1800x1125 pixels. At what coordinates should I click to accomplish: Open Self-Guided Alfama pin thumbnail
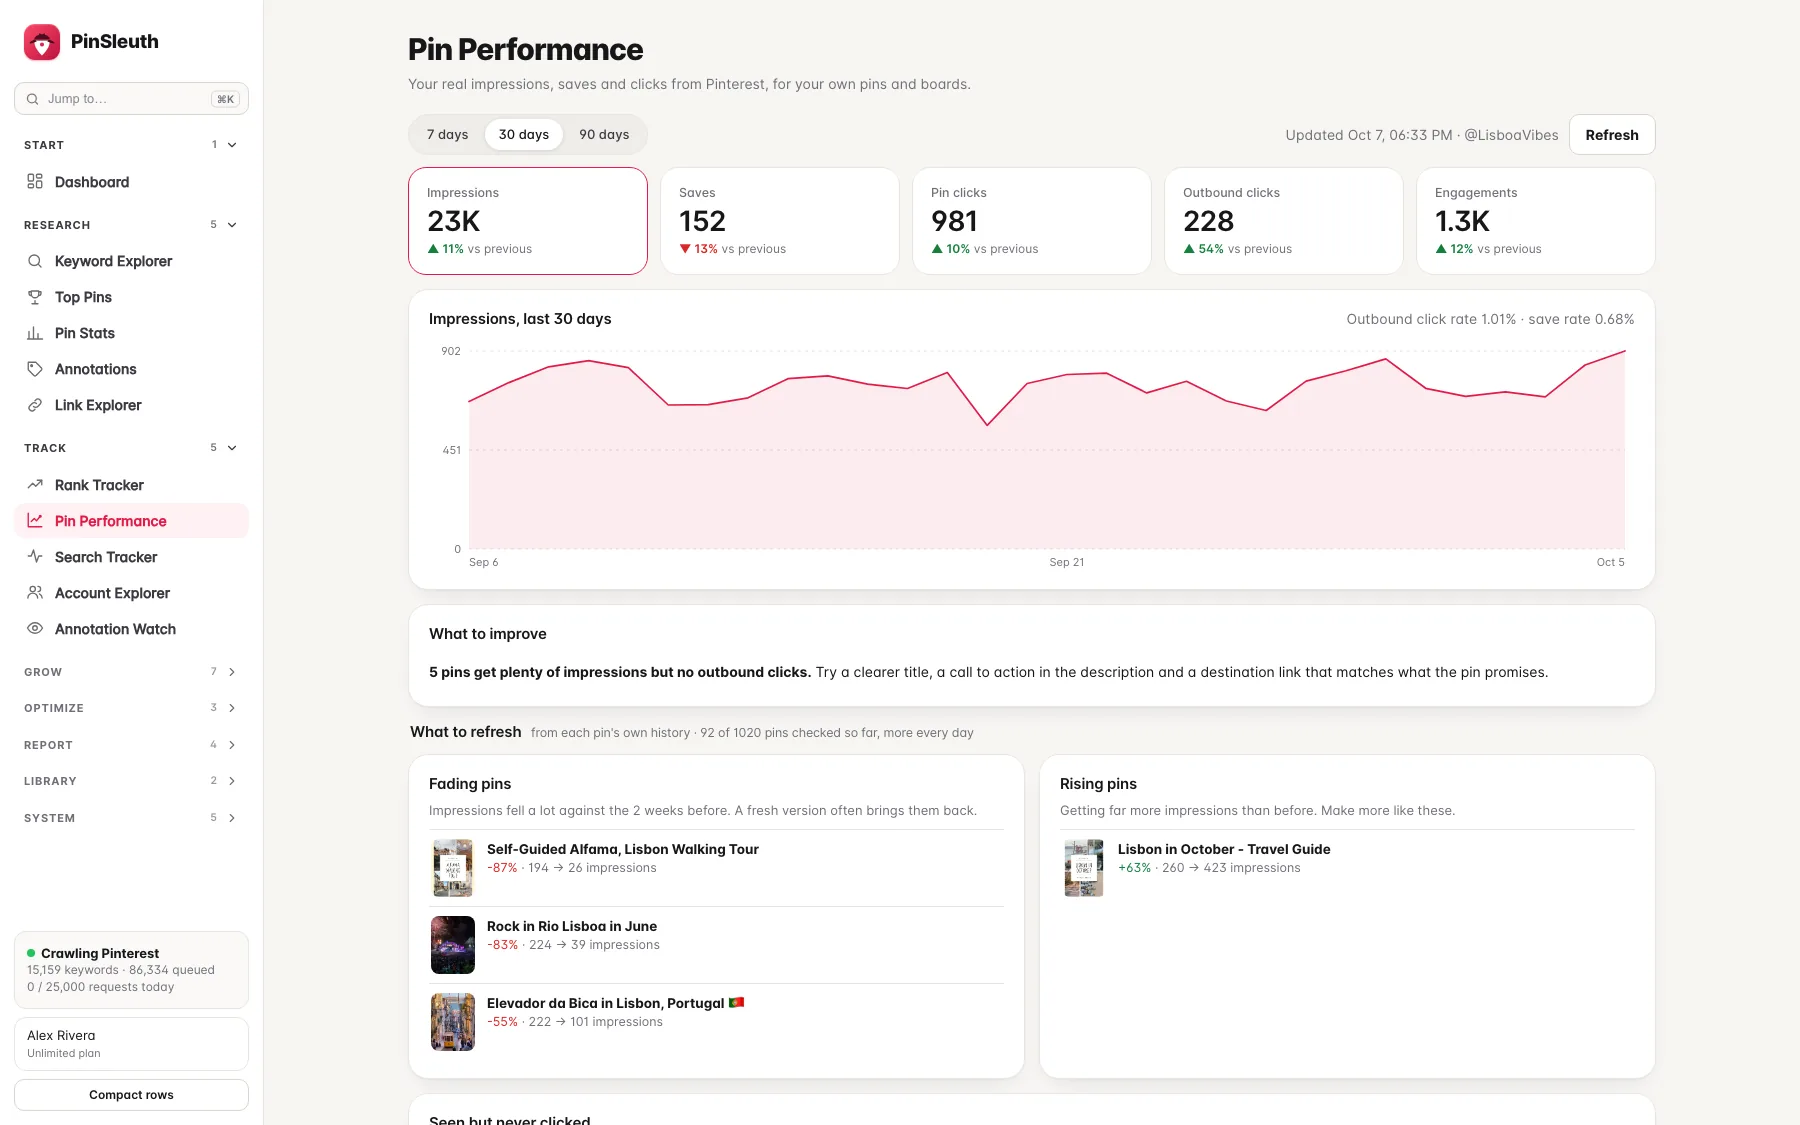[x=453, y=868]
